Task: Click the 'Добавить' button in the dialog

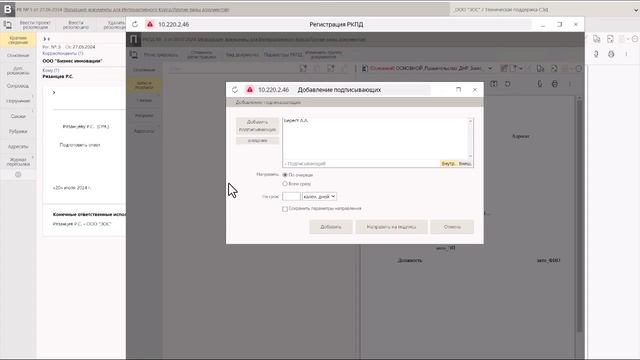Action: (x=331, y=227)
